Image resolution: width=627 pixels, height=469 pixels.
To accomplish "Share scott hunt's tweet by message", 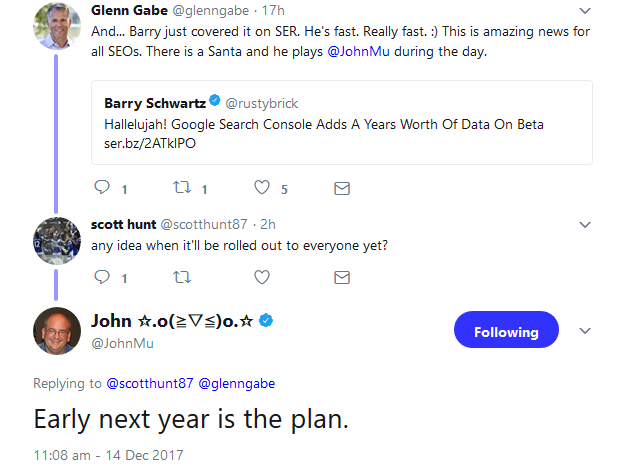I will click(341, 276).
